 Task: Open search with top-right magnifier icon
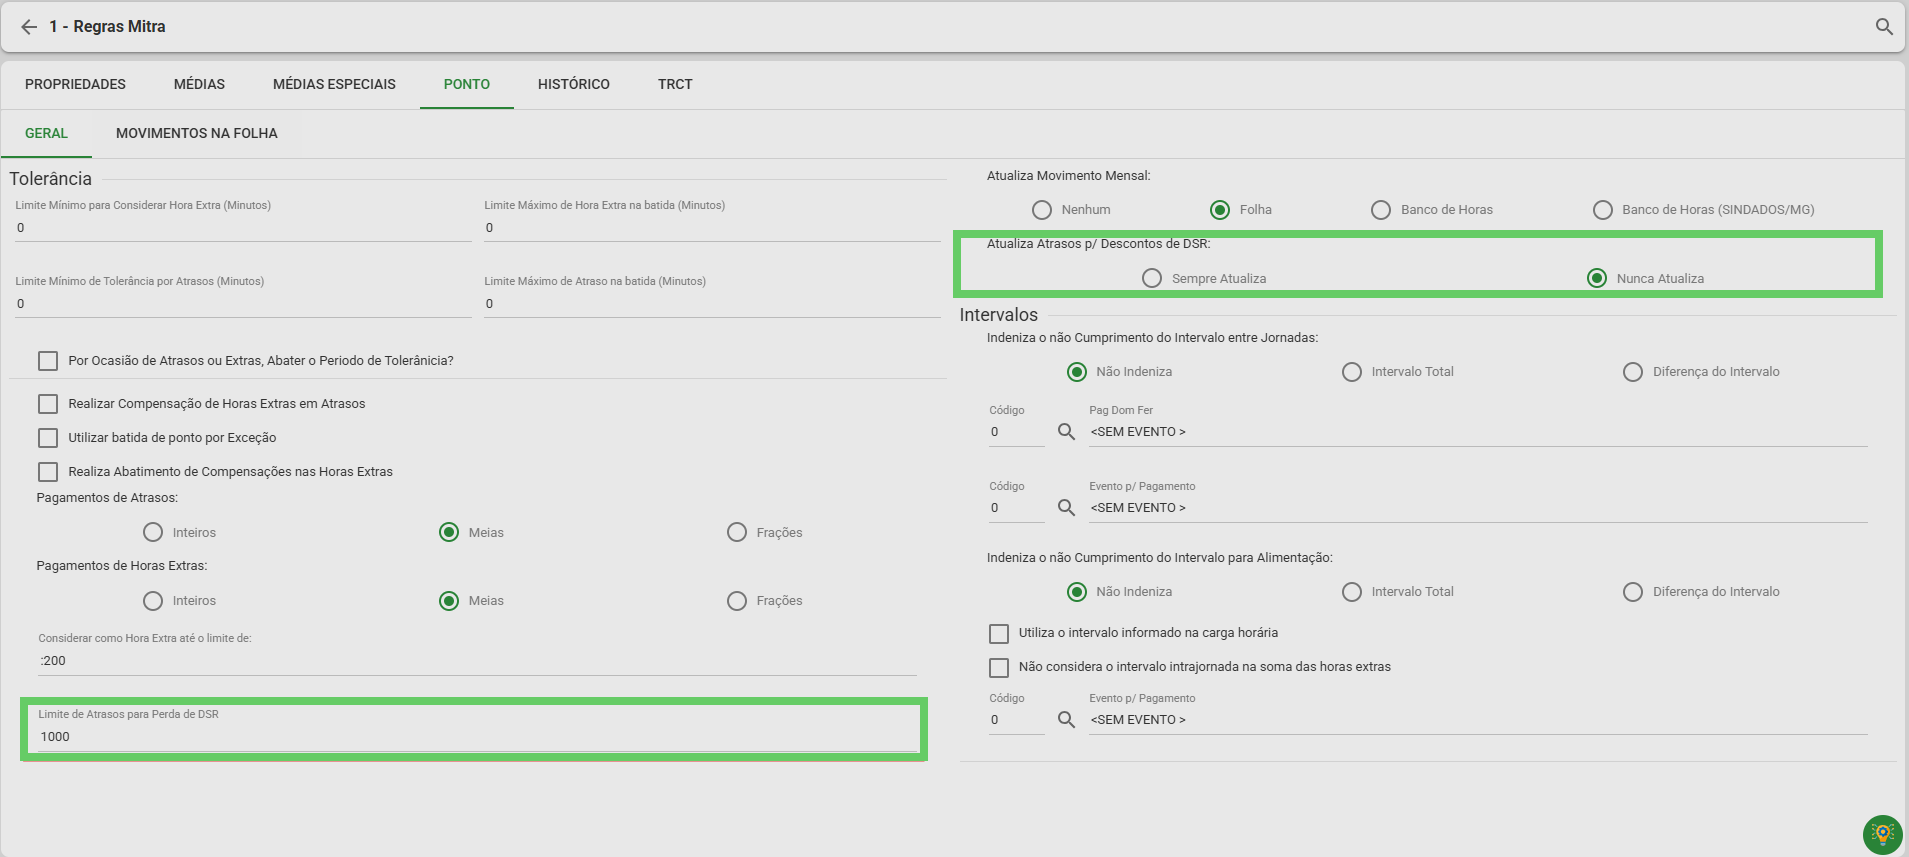[x=1884, y=27]
